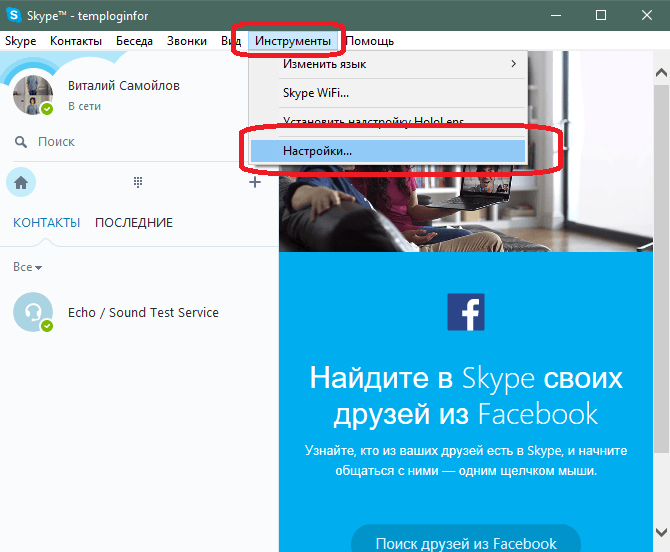Open the Звонки menu
The image size is (670, 552).
187,41
